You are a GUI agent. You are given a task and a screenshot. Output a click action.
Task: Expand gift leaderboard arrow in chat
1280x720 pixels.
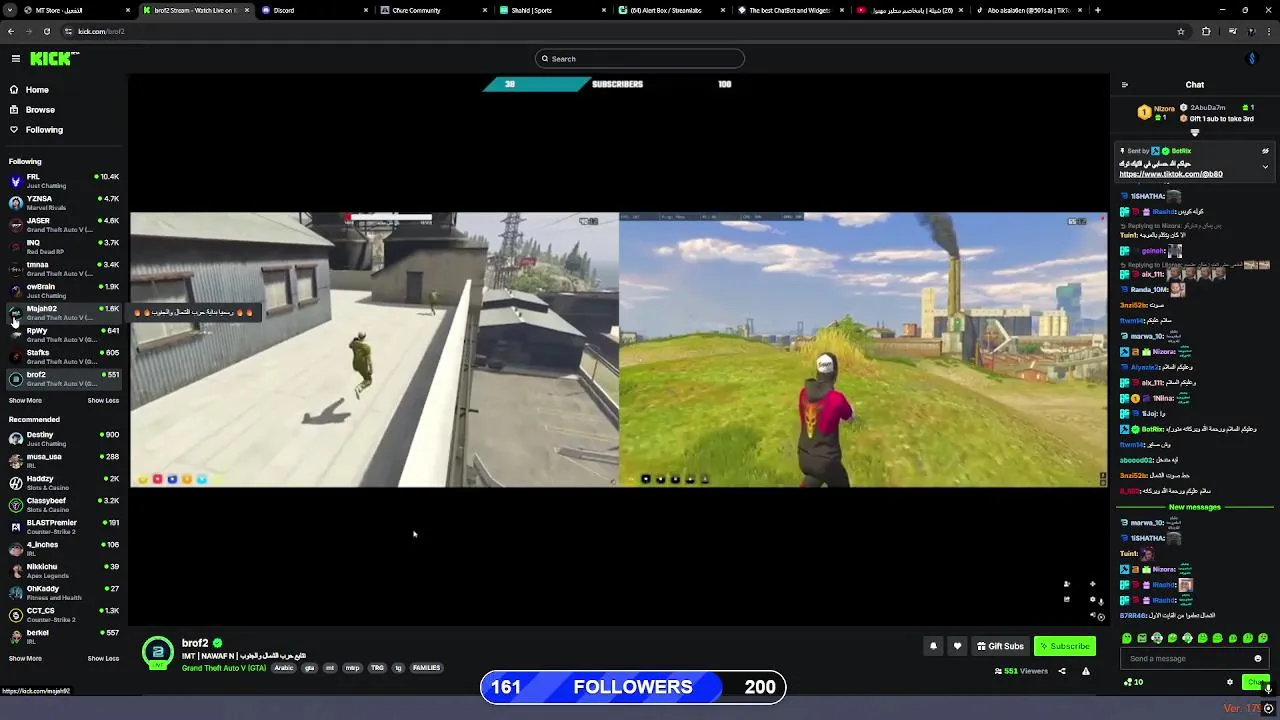pyautogui.click(x=1194, y=132)
